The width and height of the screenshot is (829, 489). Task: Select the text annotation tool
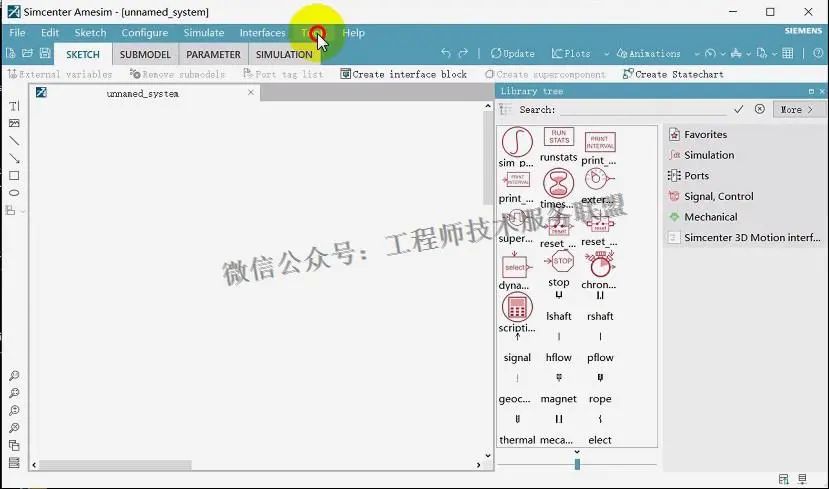coord(14,106)
